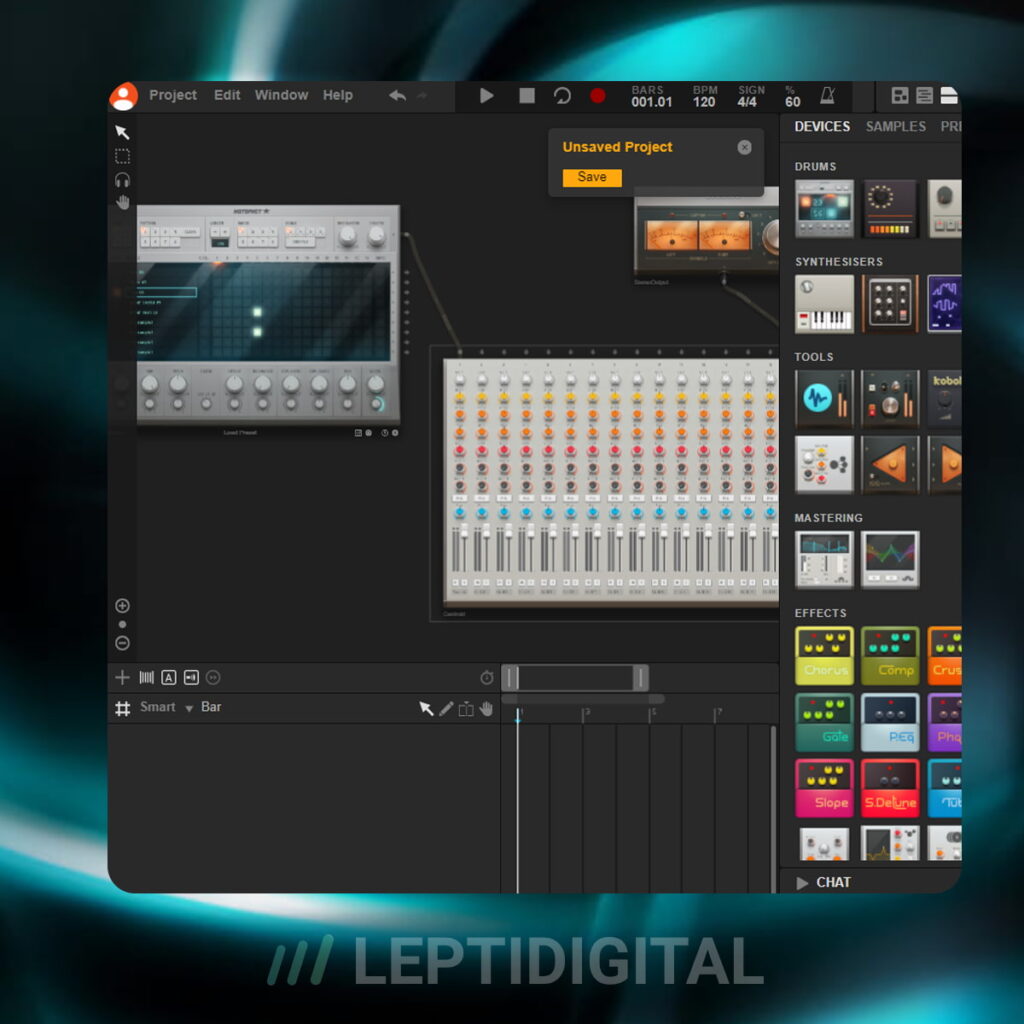This screenshot has width=1024, height=1024.
Task: Add a new track with plus icon
Action: [x=122, y=677]
